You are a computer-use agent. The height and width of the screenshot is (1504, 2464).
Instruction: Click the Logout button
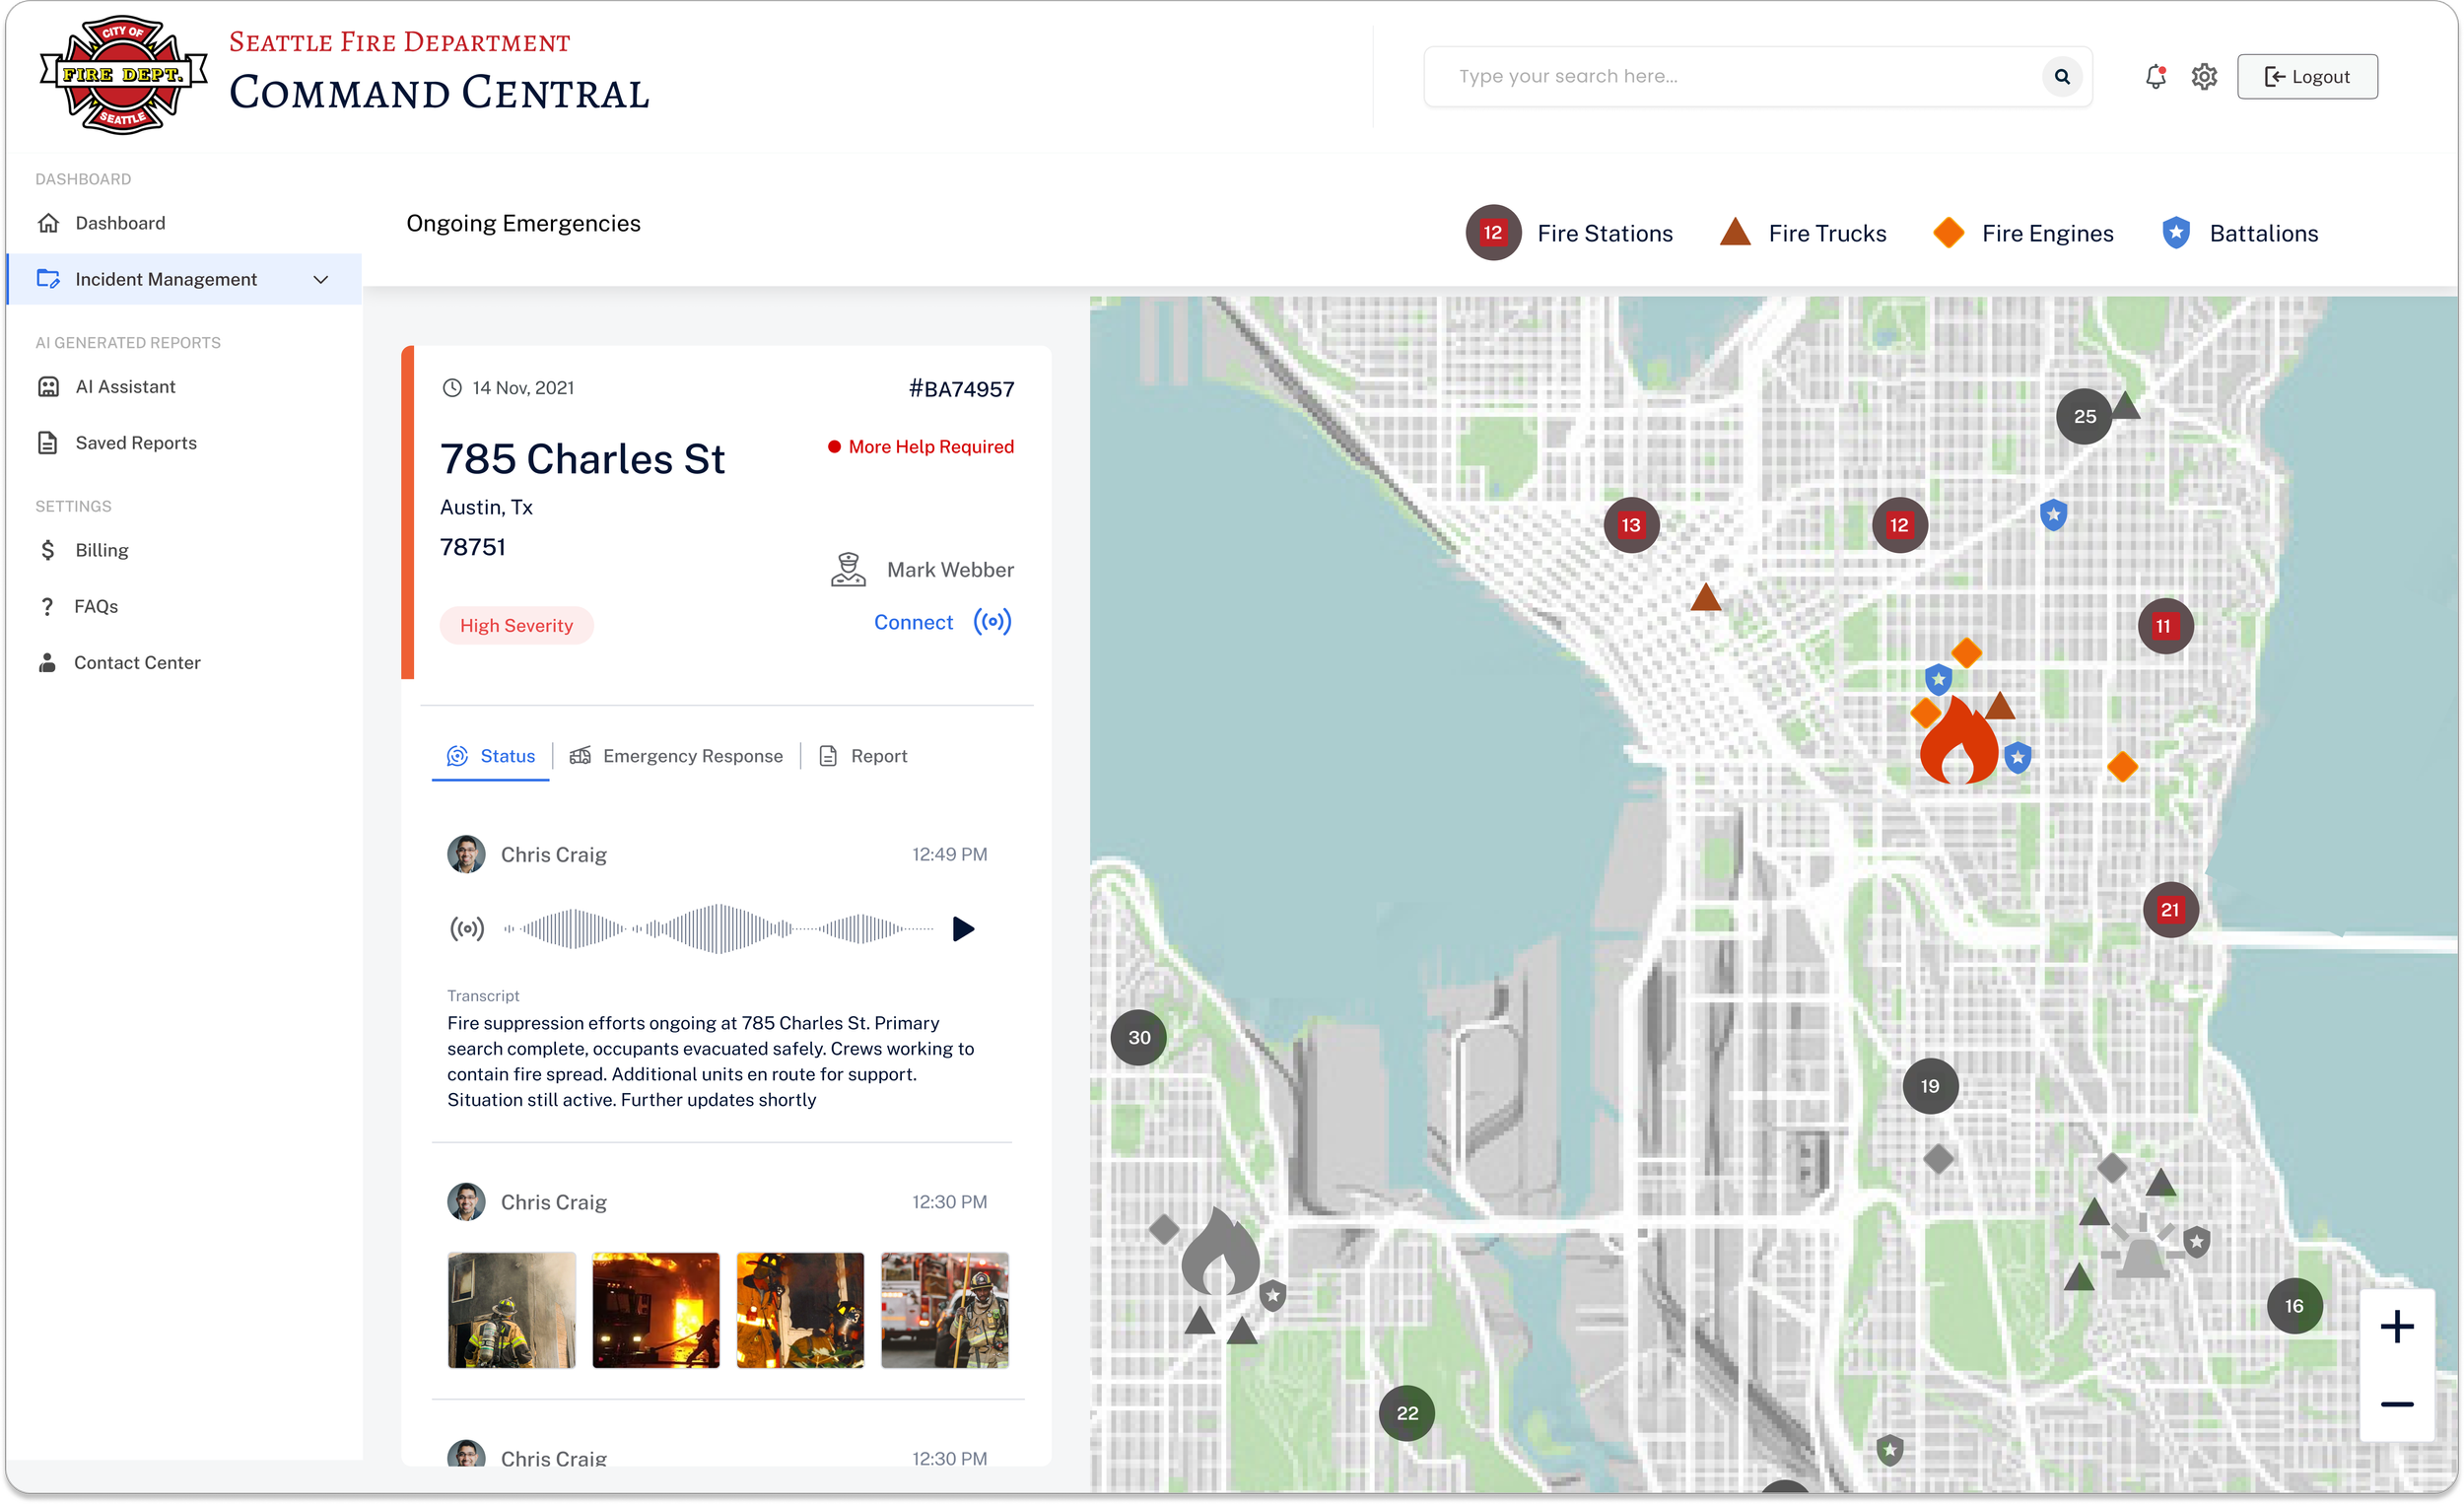(x=2306, y=77)
